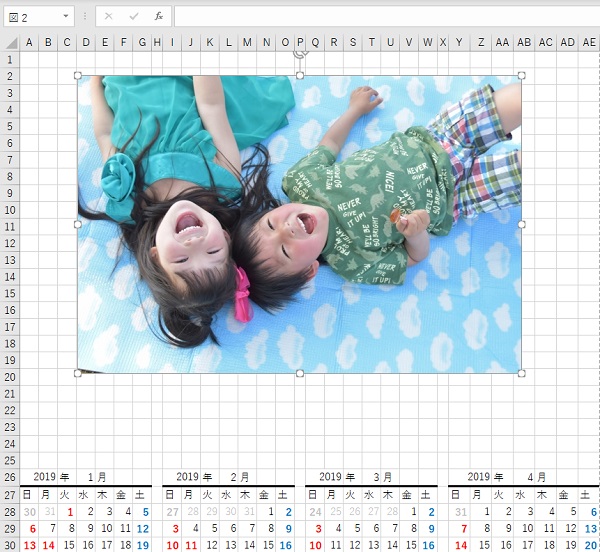This screenshot has width=600, height=552.
Task: Click the 2019 year cell for January calendar
Action: point(45,477)
